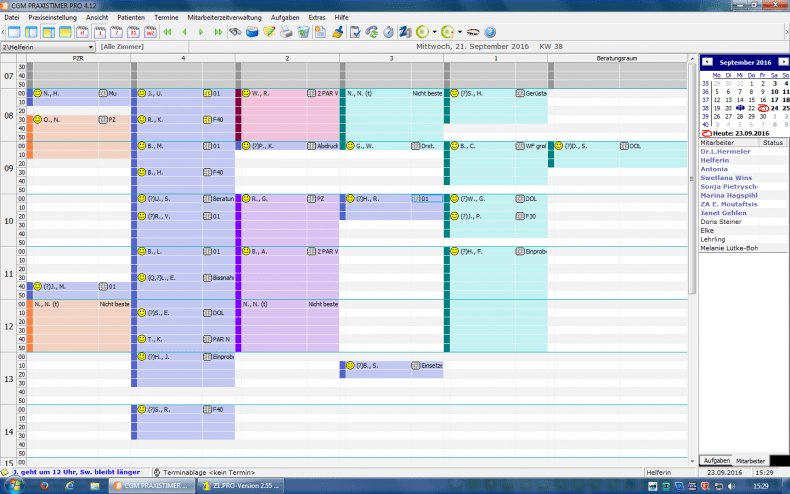Expand dropdown arrow beside second green circle icon
The width and height of the screenshot is (790, 494).
point(459,32)
